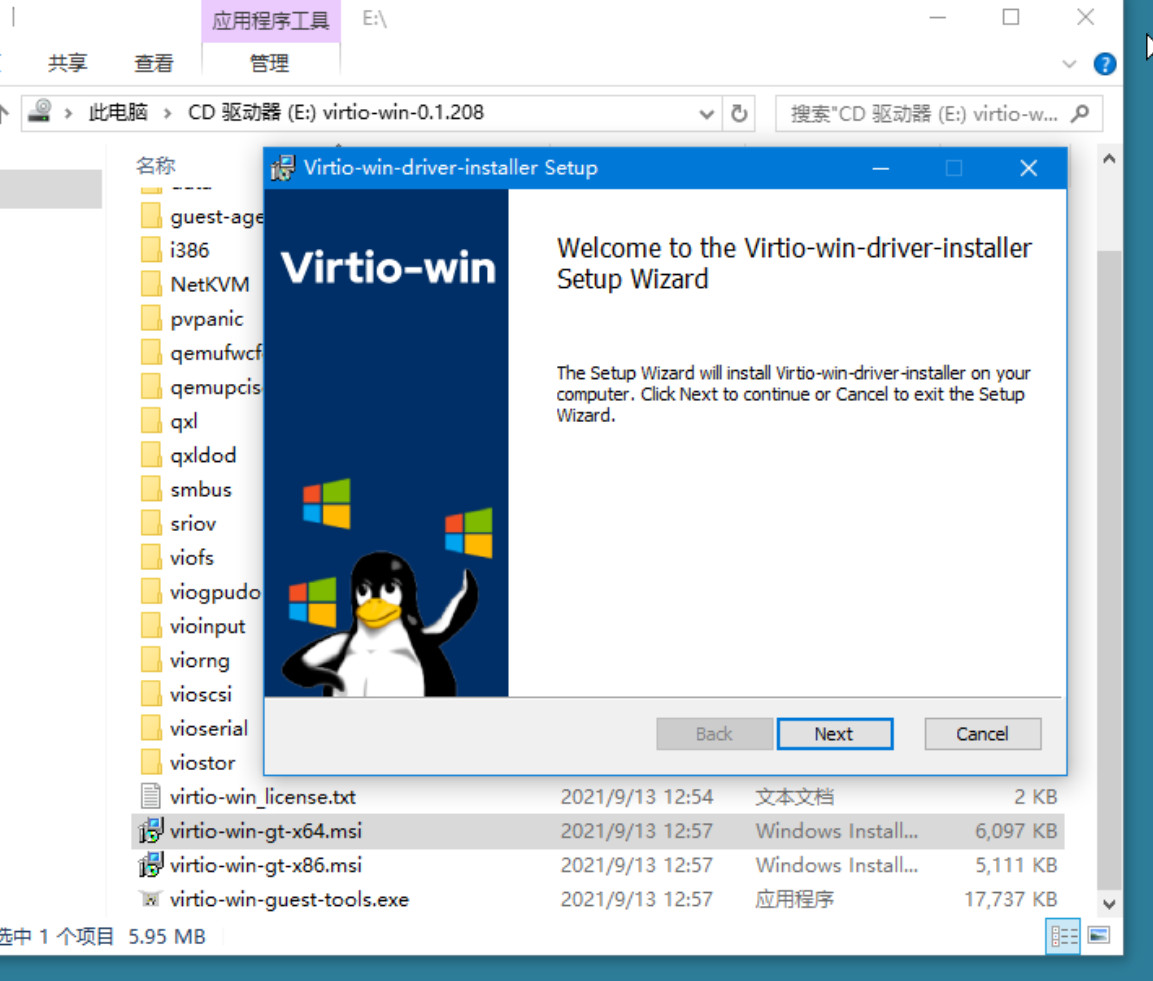Click the vertical scrollbar thumb in Explorer
Viewport: 1153px width, 981px height.
1109,570
